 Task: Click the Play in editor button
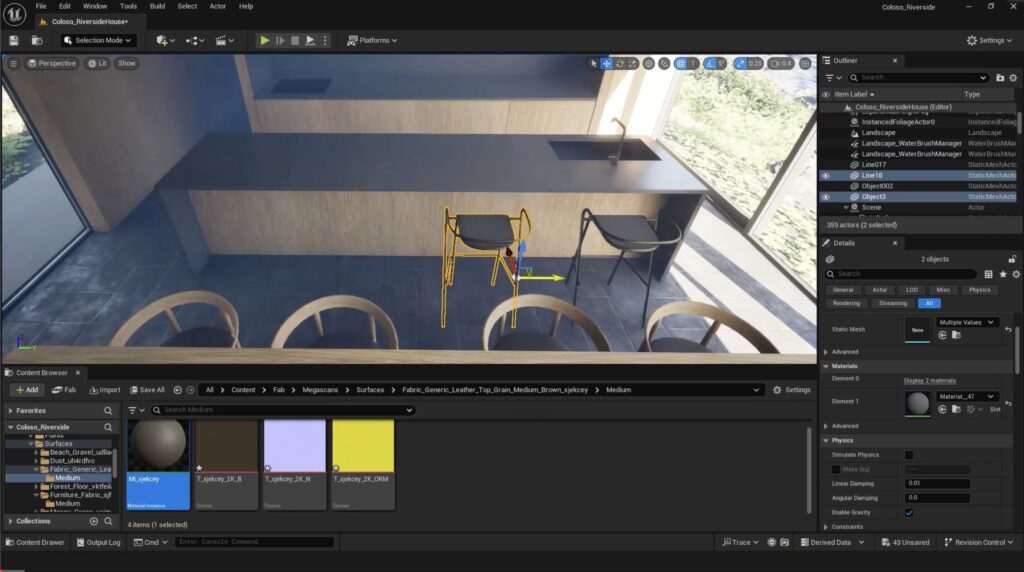pyautogui.click(x=264, y=40)
